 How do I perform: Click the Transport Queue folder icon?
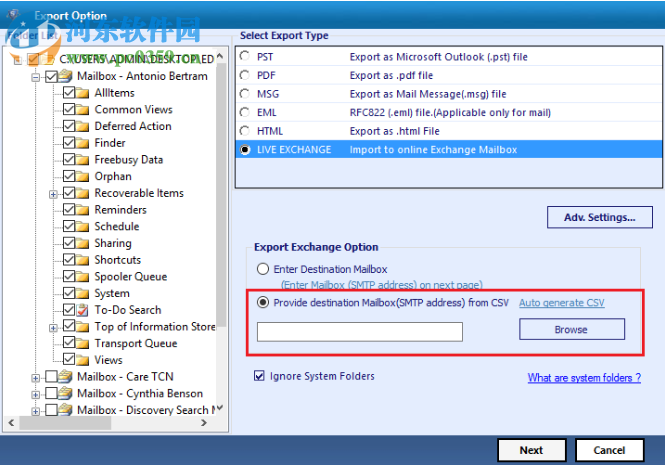[x=83, y=344]
